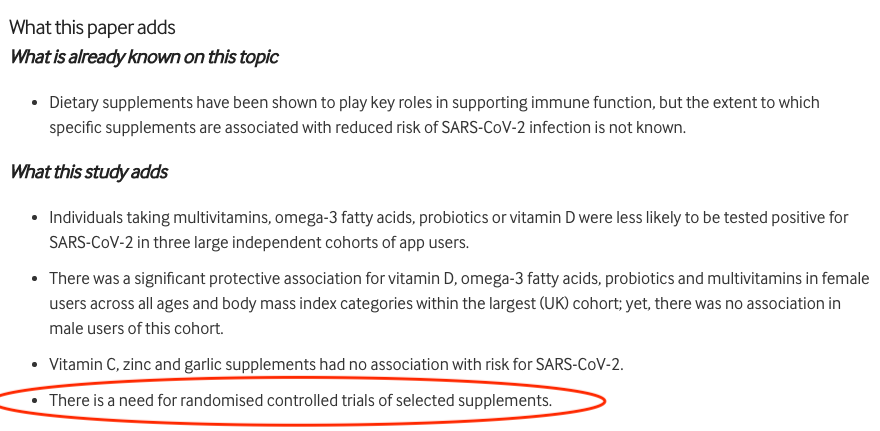This screenshot has width=880, height=431.
Task: Click the line 'SARS-CoV-2 in three large independent cohorts'
Action: [259, 242]
